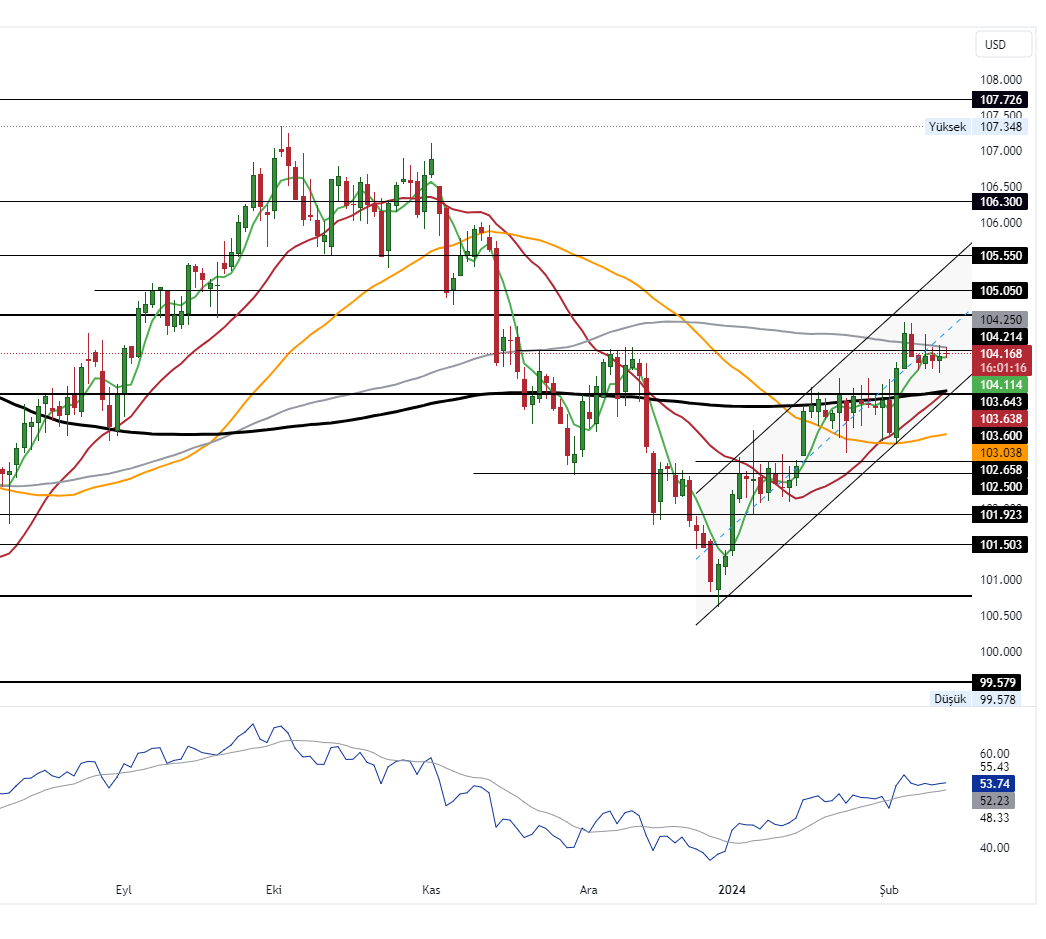1046x939 pixels.
Task: Click the red 104.168 current price label
Action: coord(1000,354)
